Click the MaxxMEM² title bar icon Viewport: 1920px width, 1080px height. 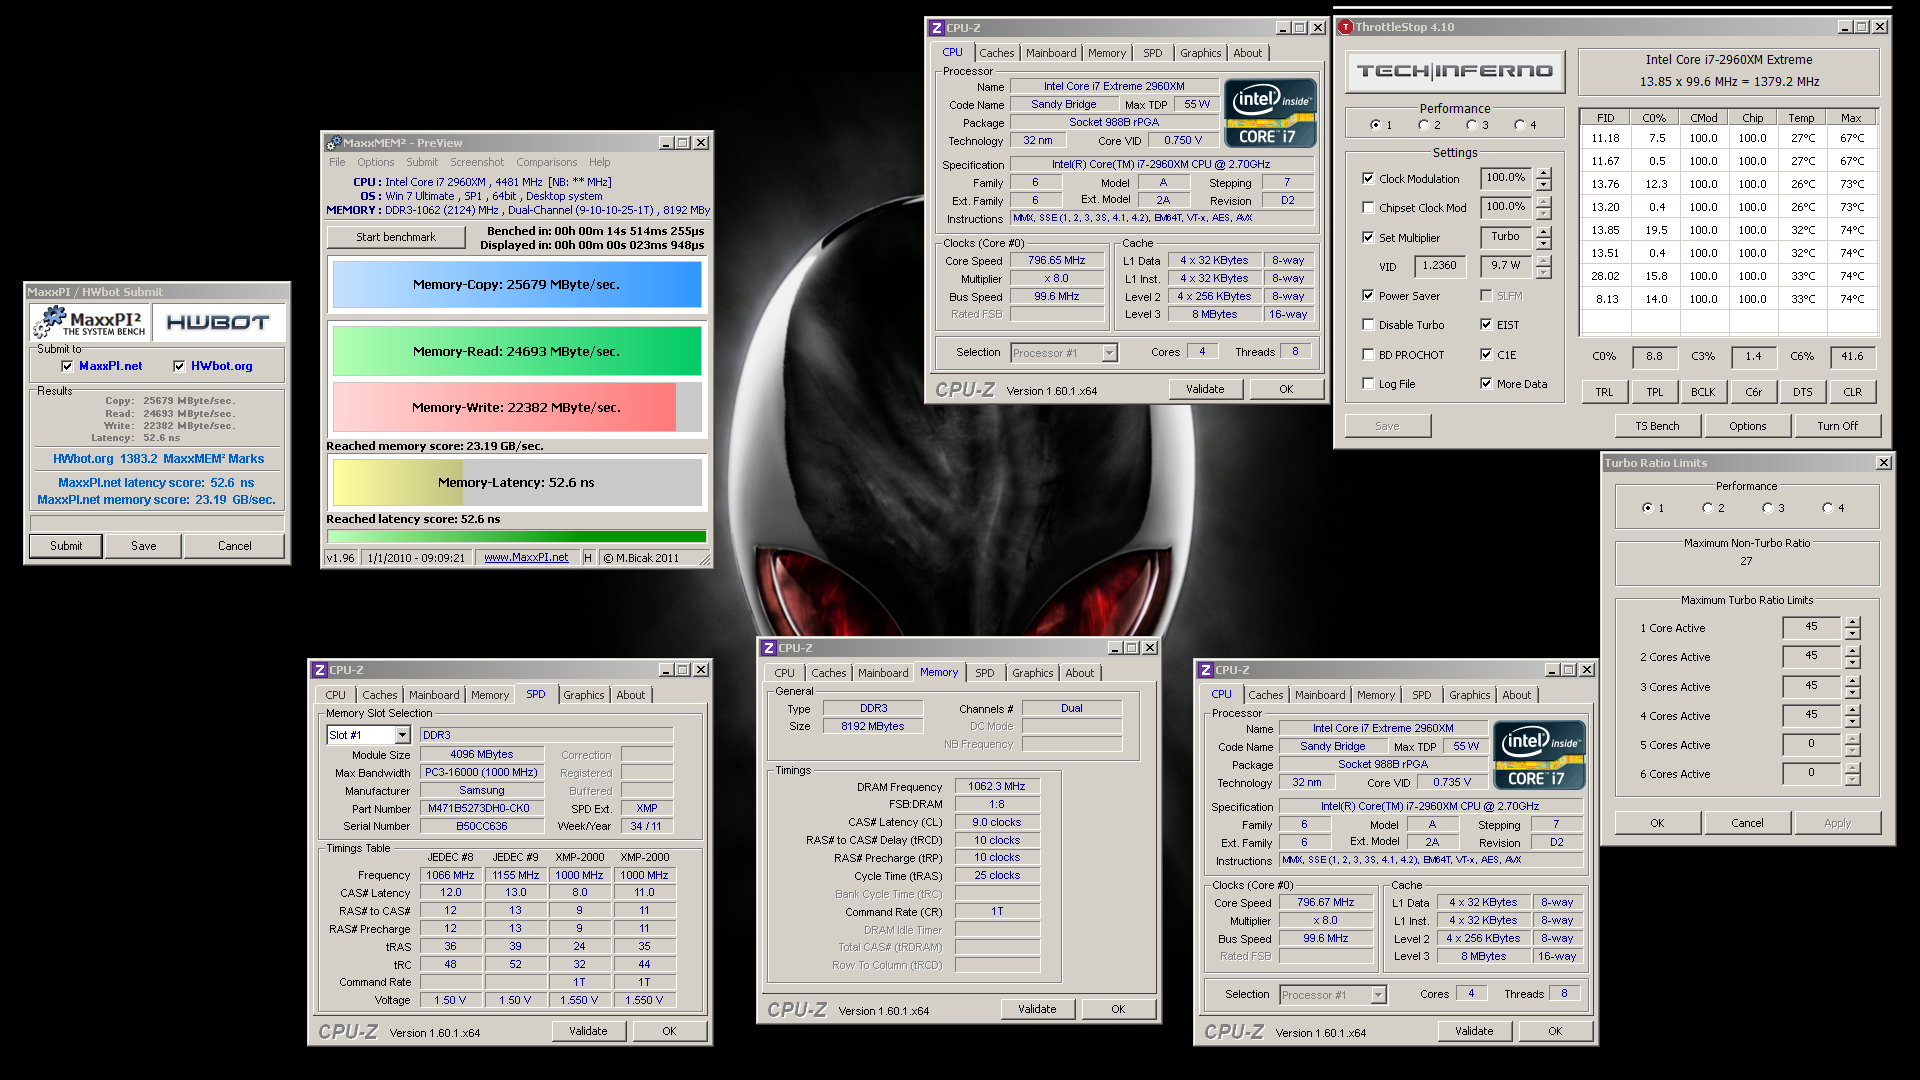333,143
